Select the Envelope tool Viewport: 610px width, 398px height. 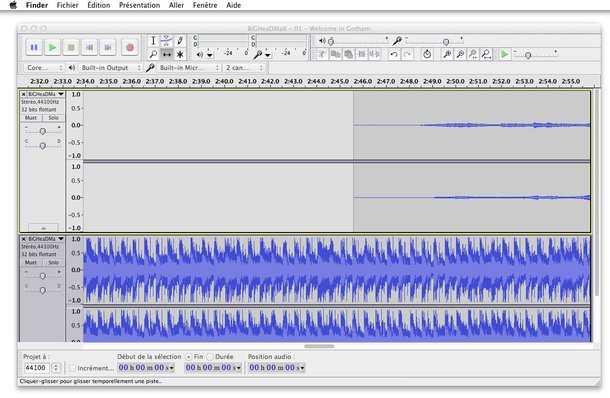tap(167, 40)
